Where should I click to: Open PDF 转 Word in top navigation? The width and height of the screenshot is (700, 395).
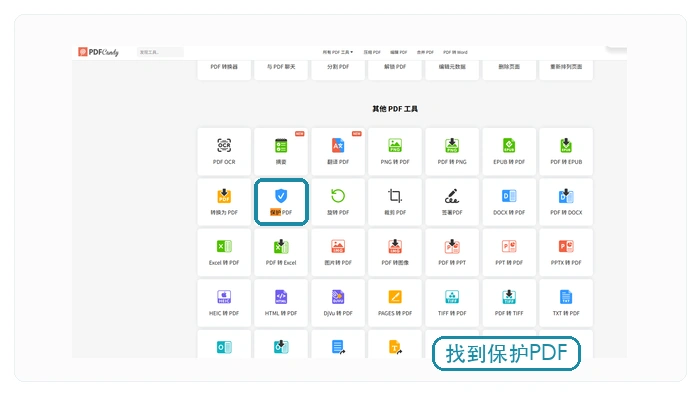pos(455,52)
